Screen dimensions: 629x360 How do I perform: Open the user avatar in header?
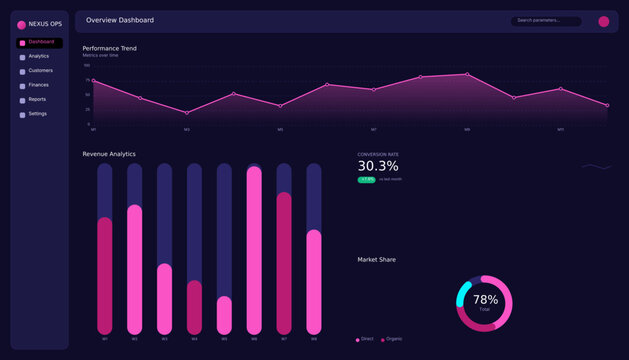click(x=603, y=21)
